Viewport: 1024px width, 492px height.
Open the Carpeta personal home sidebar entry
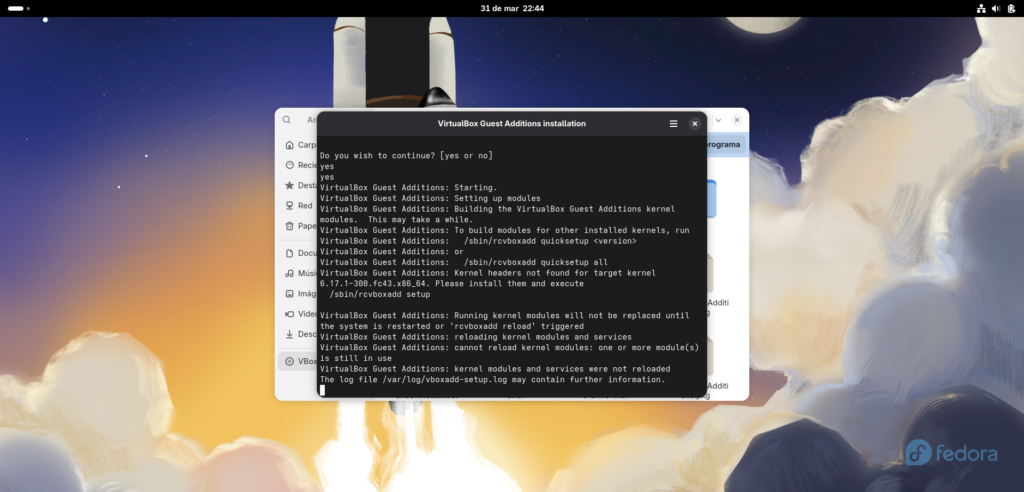tap(300, 145)
